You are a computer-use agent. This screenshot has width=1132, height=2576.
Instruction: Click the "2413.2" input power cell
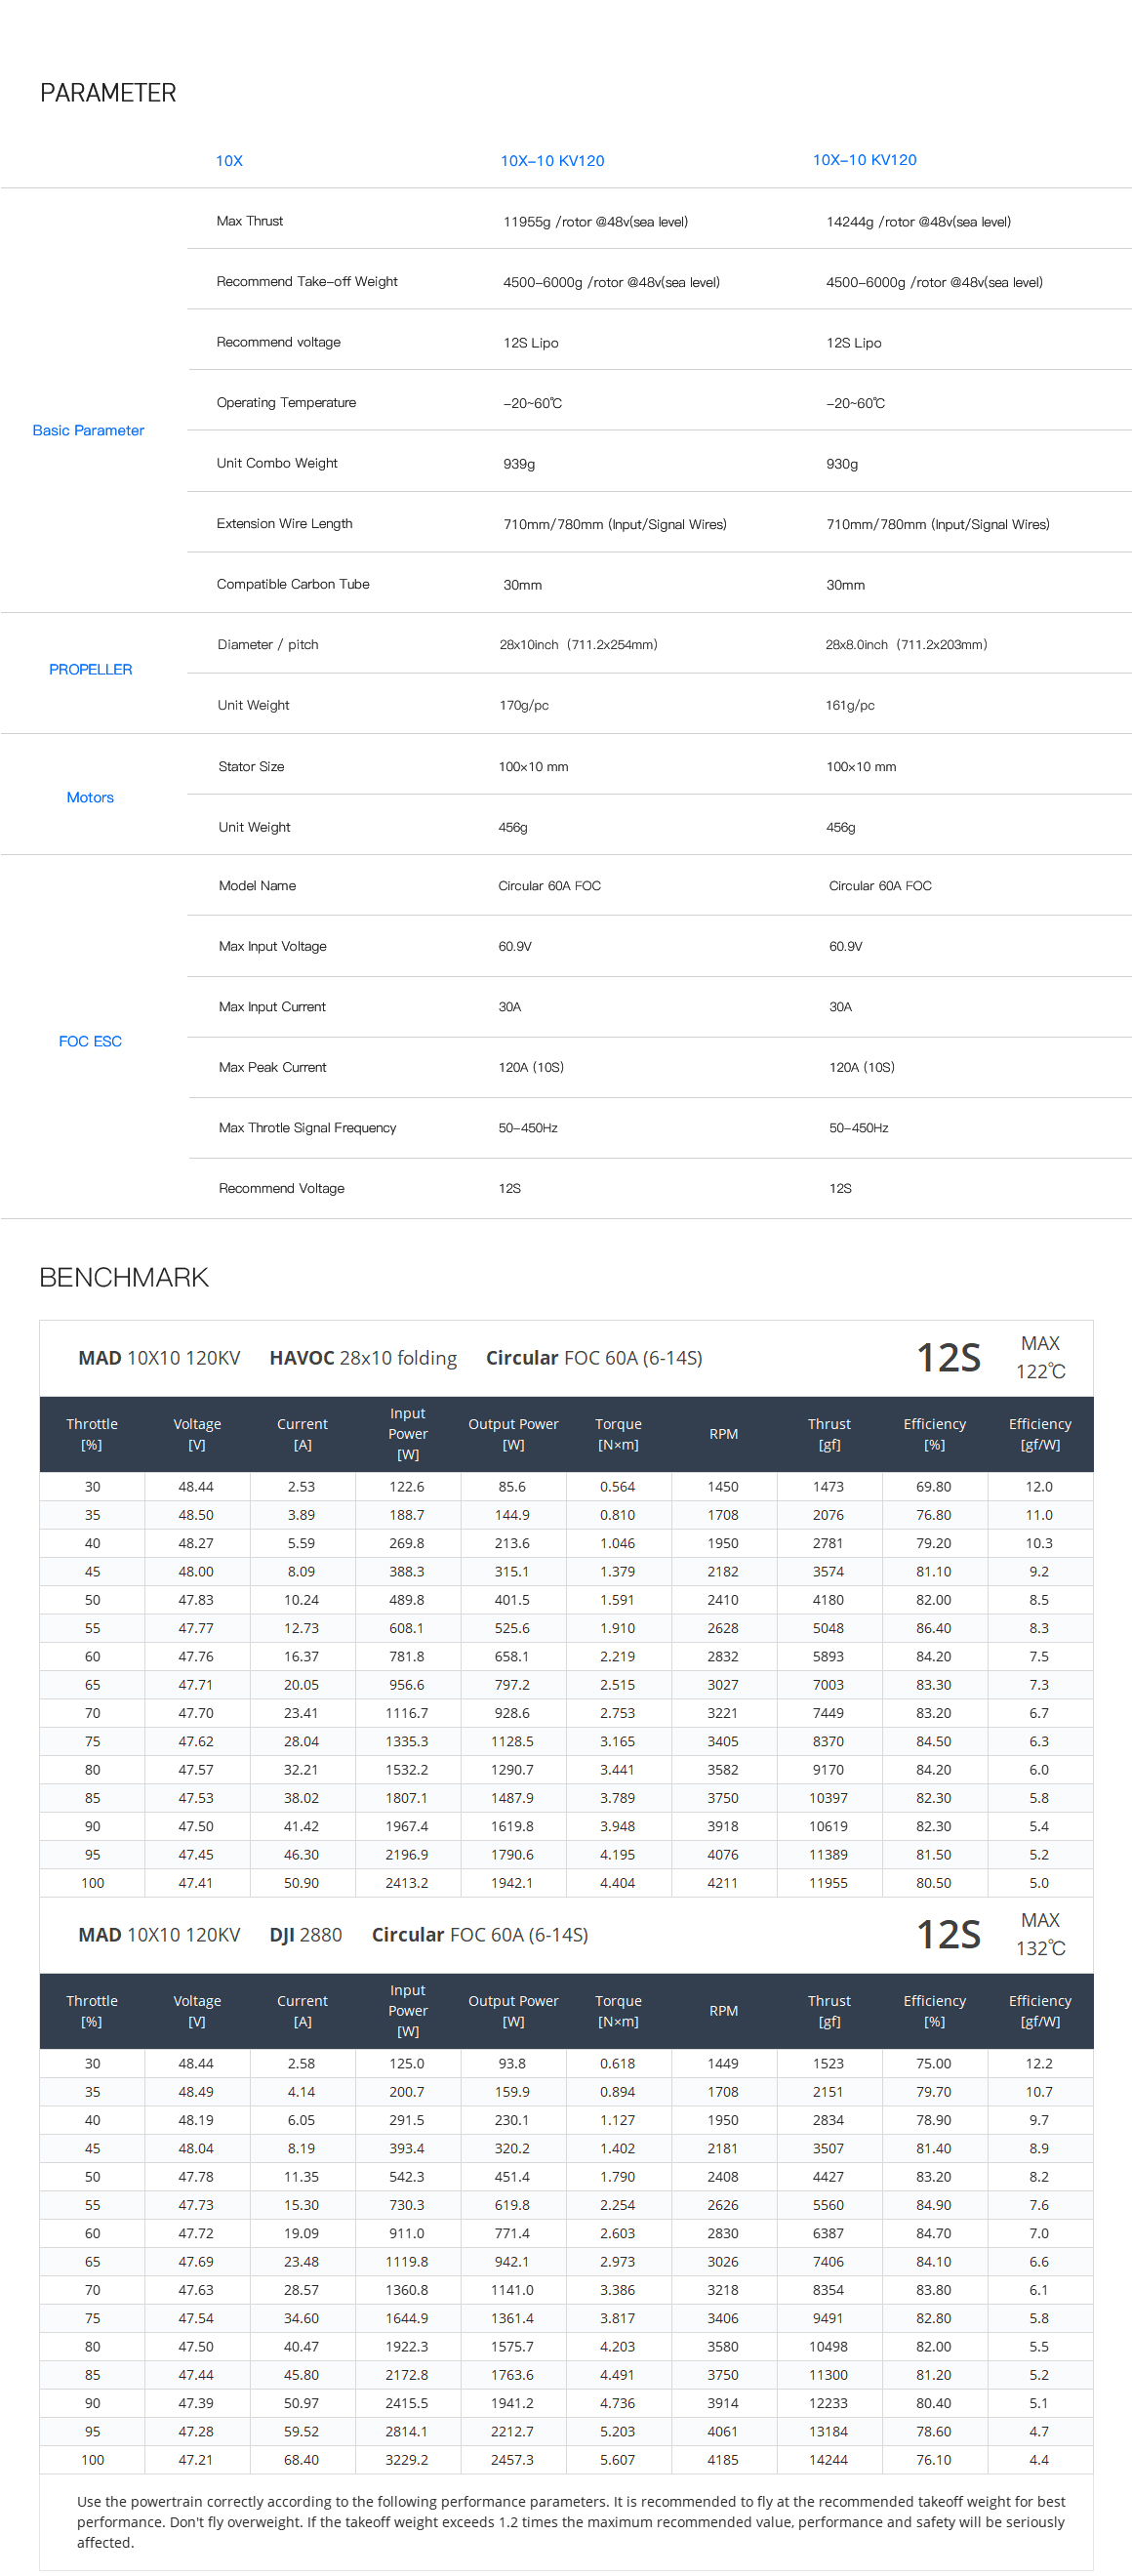[407, 1883]
